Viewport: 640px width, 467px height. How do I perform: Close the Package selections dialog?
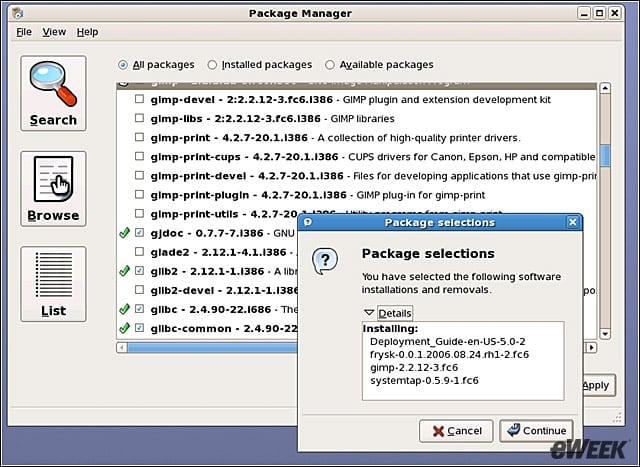tap(572, 222)
